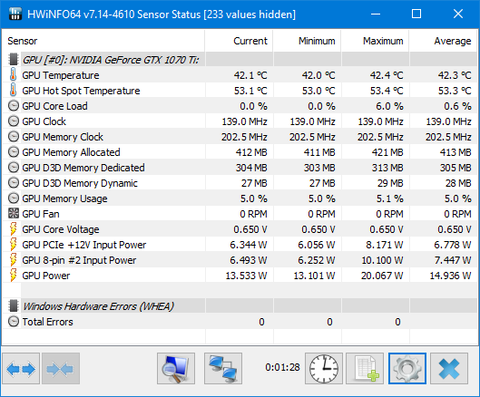This screenshot has height=397, width=480.
Task: Close sensors with the blue X button
Action: point(449,369)
